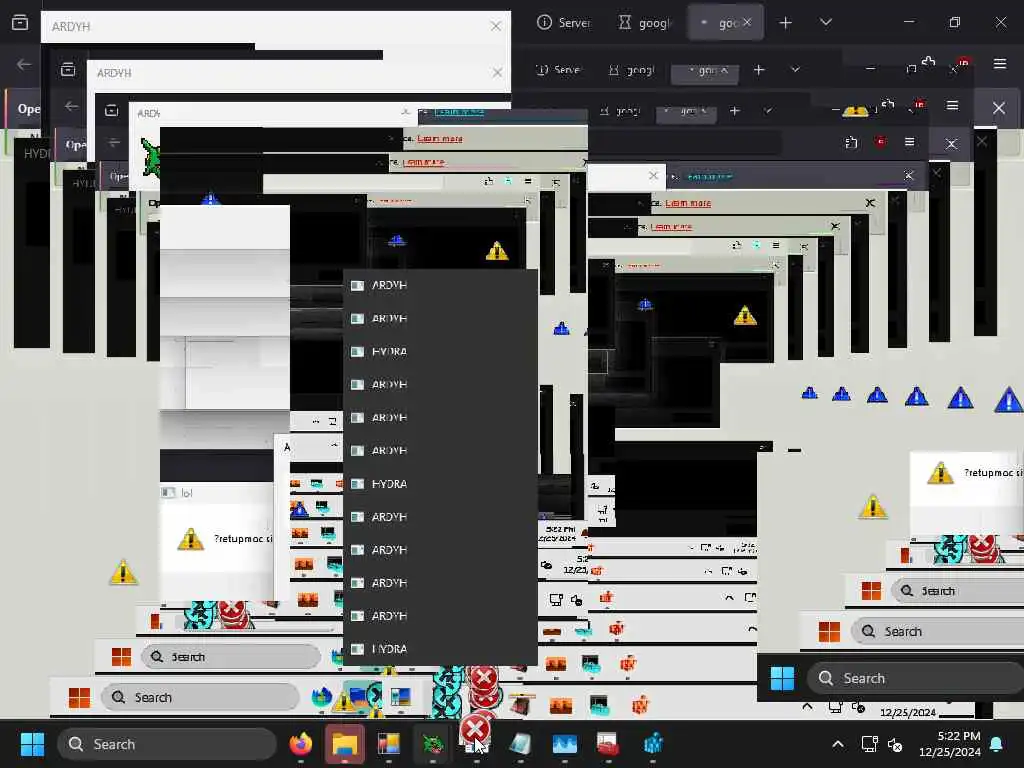Open a new tab in topmost browser
This screenshot has width=1024, height=768.
pos(786,22)
